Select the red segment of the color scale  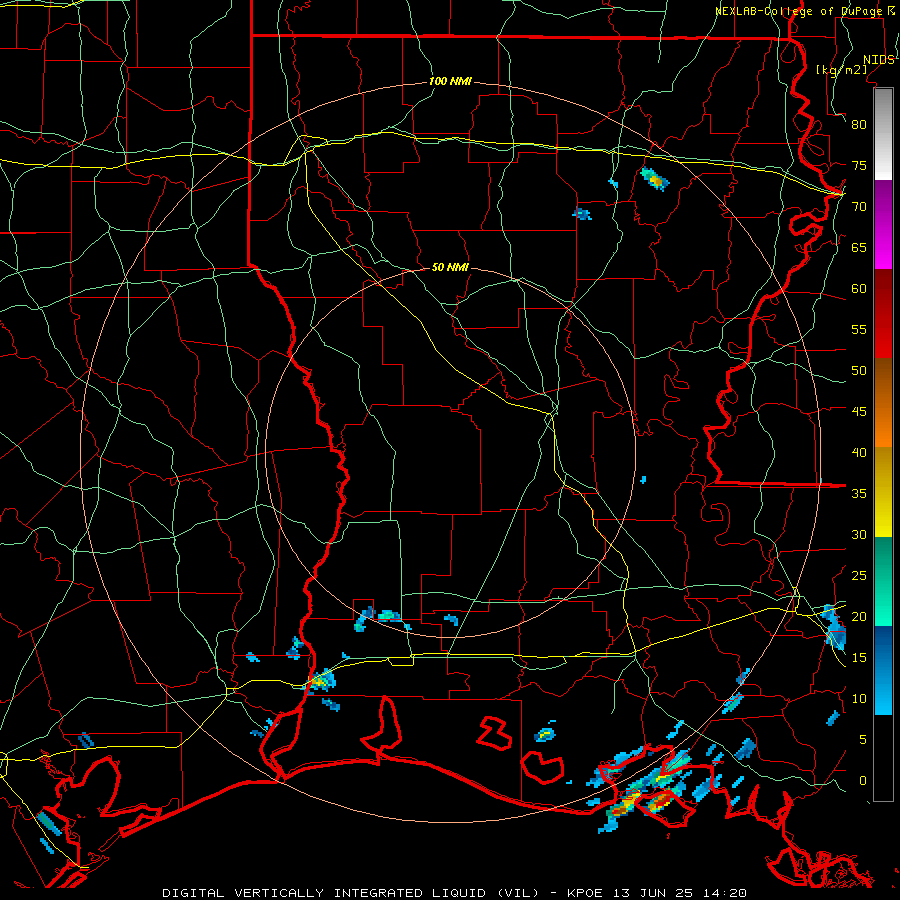[x=883, y=315]
